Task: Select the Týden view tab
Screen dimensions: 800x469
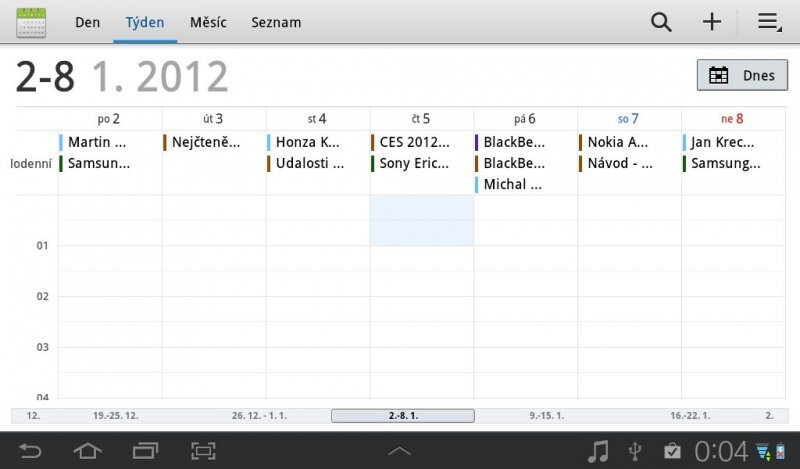Action: tap(145, 22)
